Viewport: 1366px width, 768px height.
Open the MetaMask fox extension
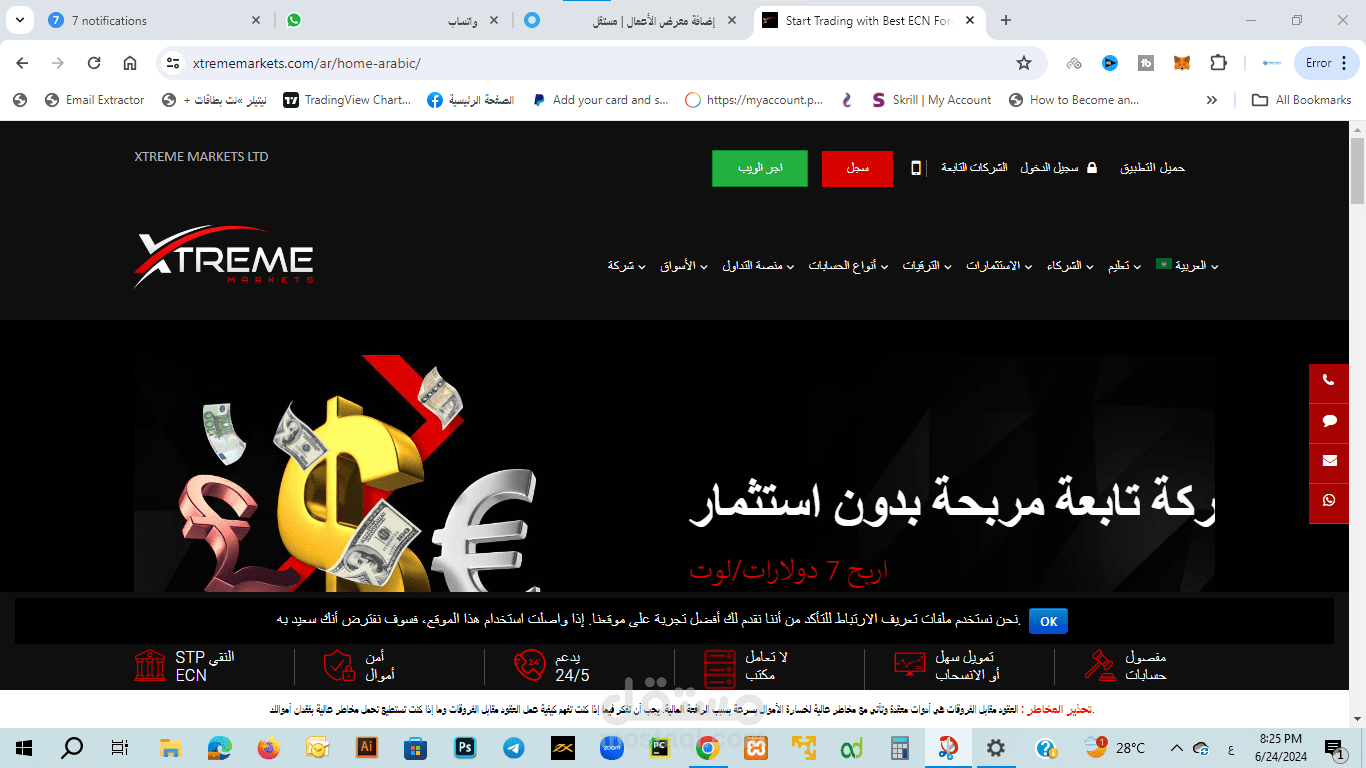(x=1182, y=63)
